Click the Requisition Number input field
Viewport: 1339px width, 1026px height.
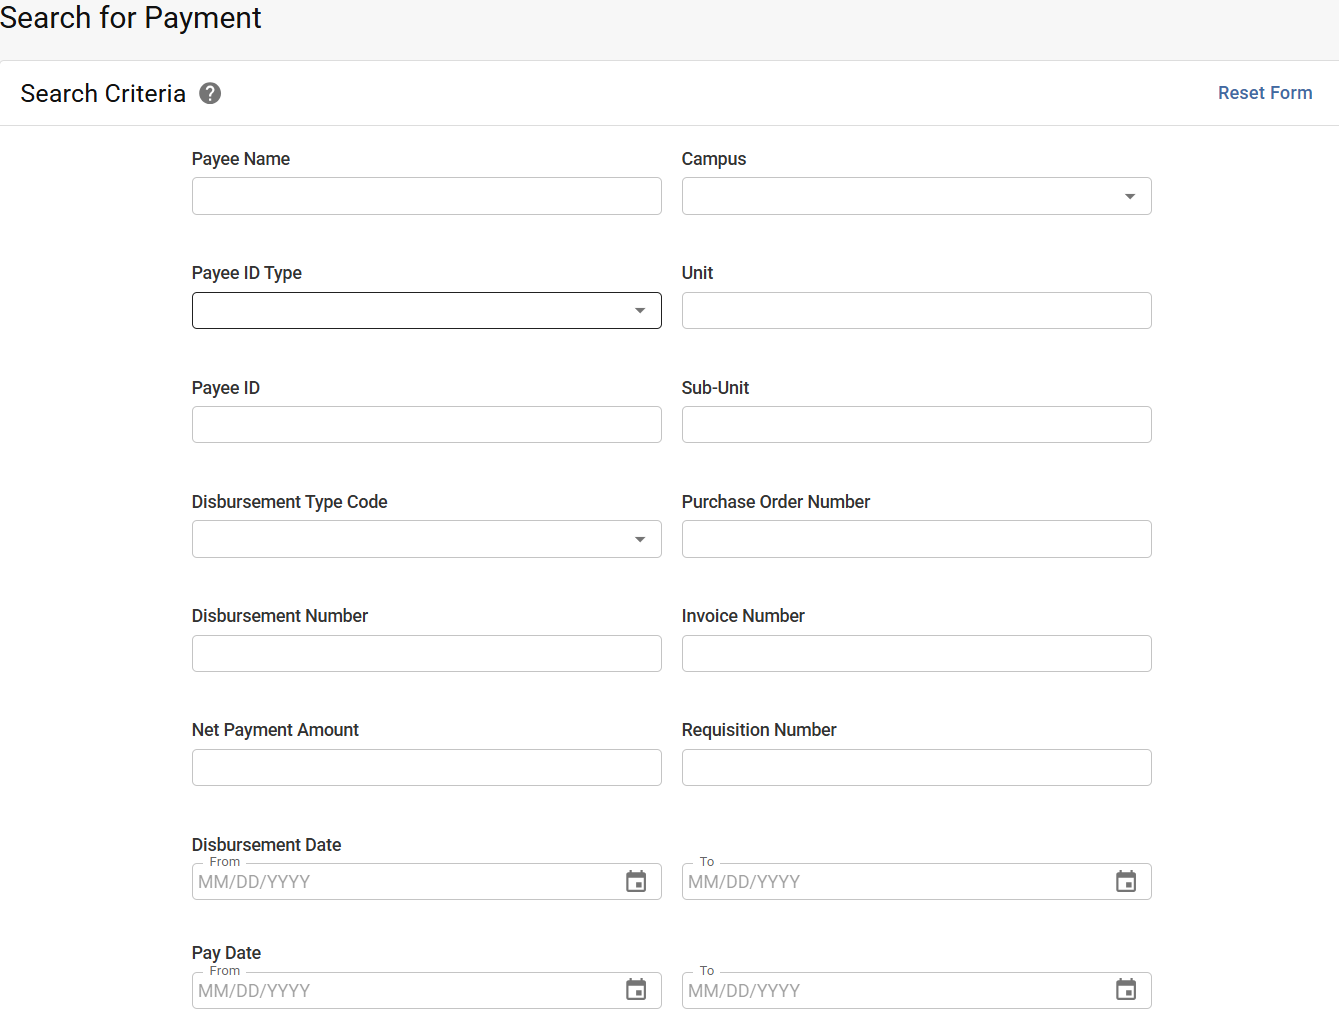916,767
